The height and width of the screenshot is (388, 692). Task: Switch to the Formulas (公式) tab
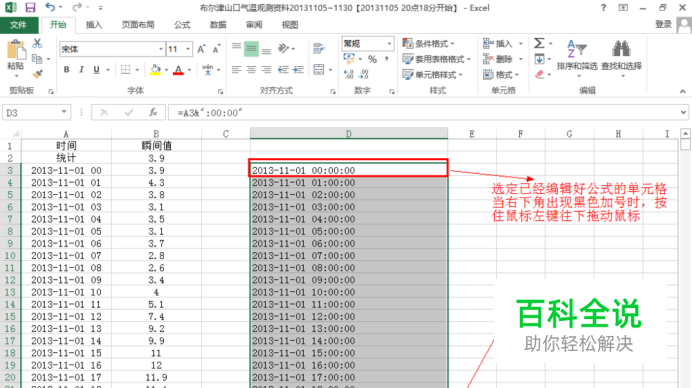(182, 25)
